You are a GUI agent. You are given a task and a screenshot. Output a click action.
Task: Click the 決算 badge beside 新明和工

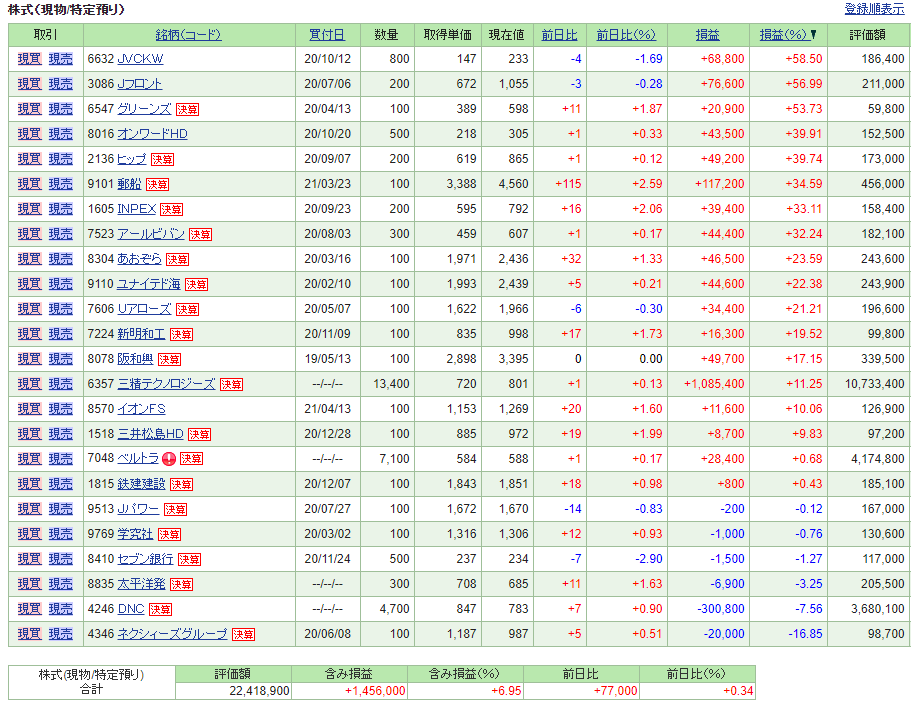181,334
